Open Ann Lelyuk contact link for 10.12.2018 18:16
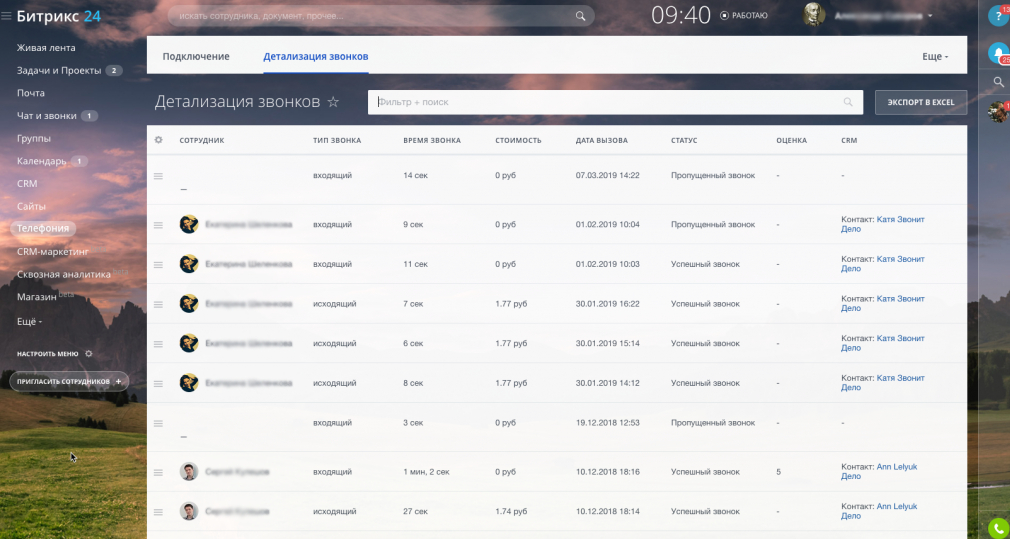1010x539 pixels. click(x=897, y=467)
